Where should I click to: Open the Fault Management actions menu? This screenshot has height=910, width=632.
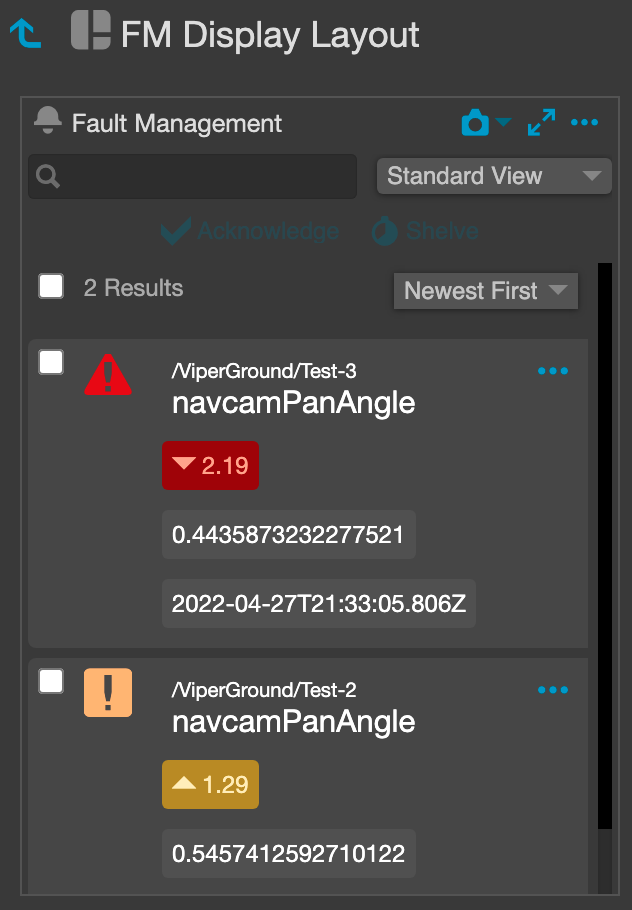coord(585,122)
